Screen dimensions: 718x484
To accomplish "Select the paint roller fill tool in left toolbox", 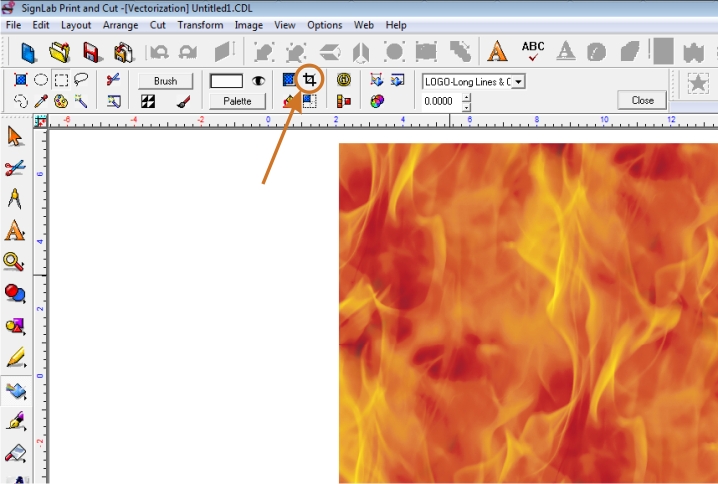I will tap(16, 453).
